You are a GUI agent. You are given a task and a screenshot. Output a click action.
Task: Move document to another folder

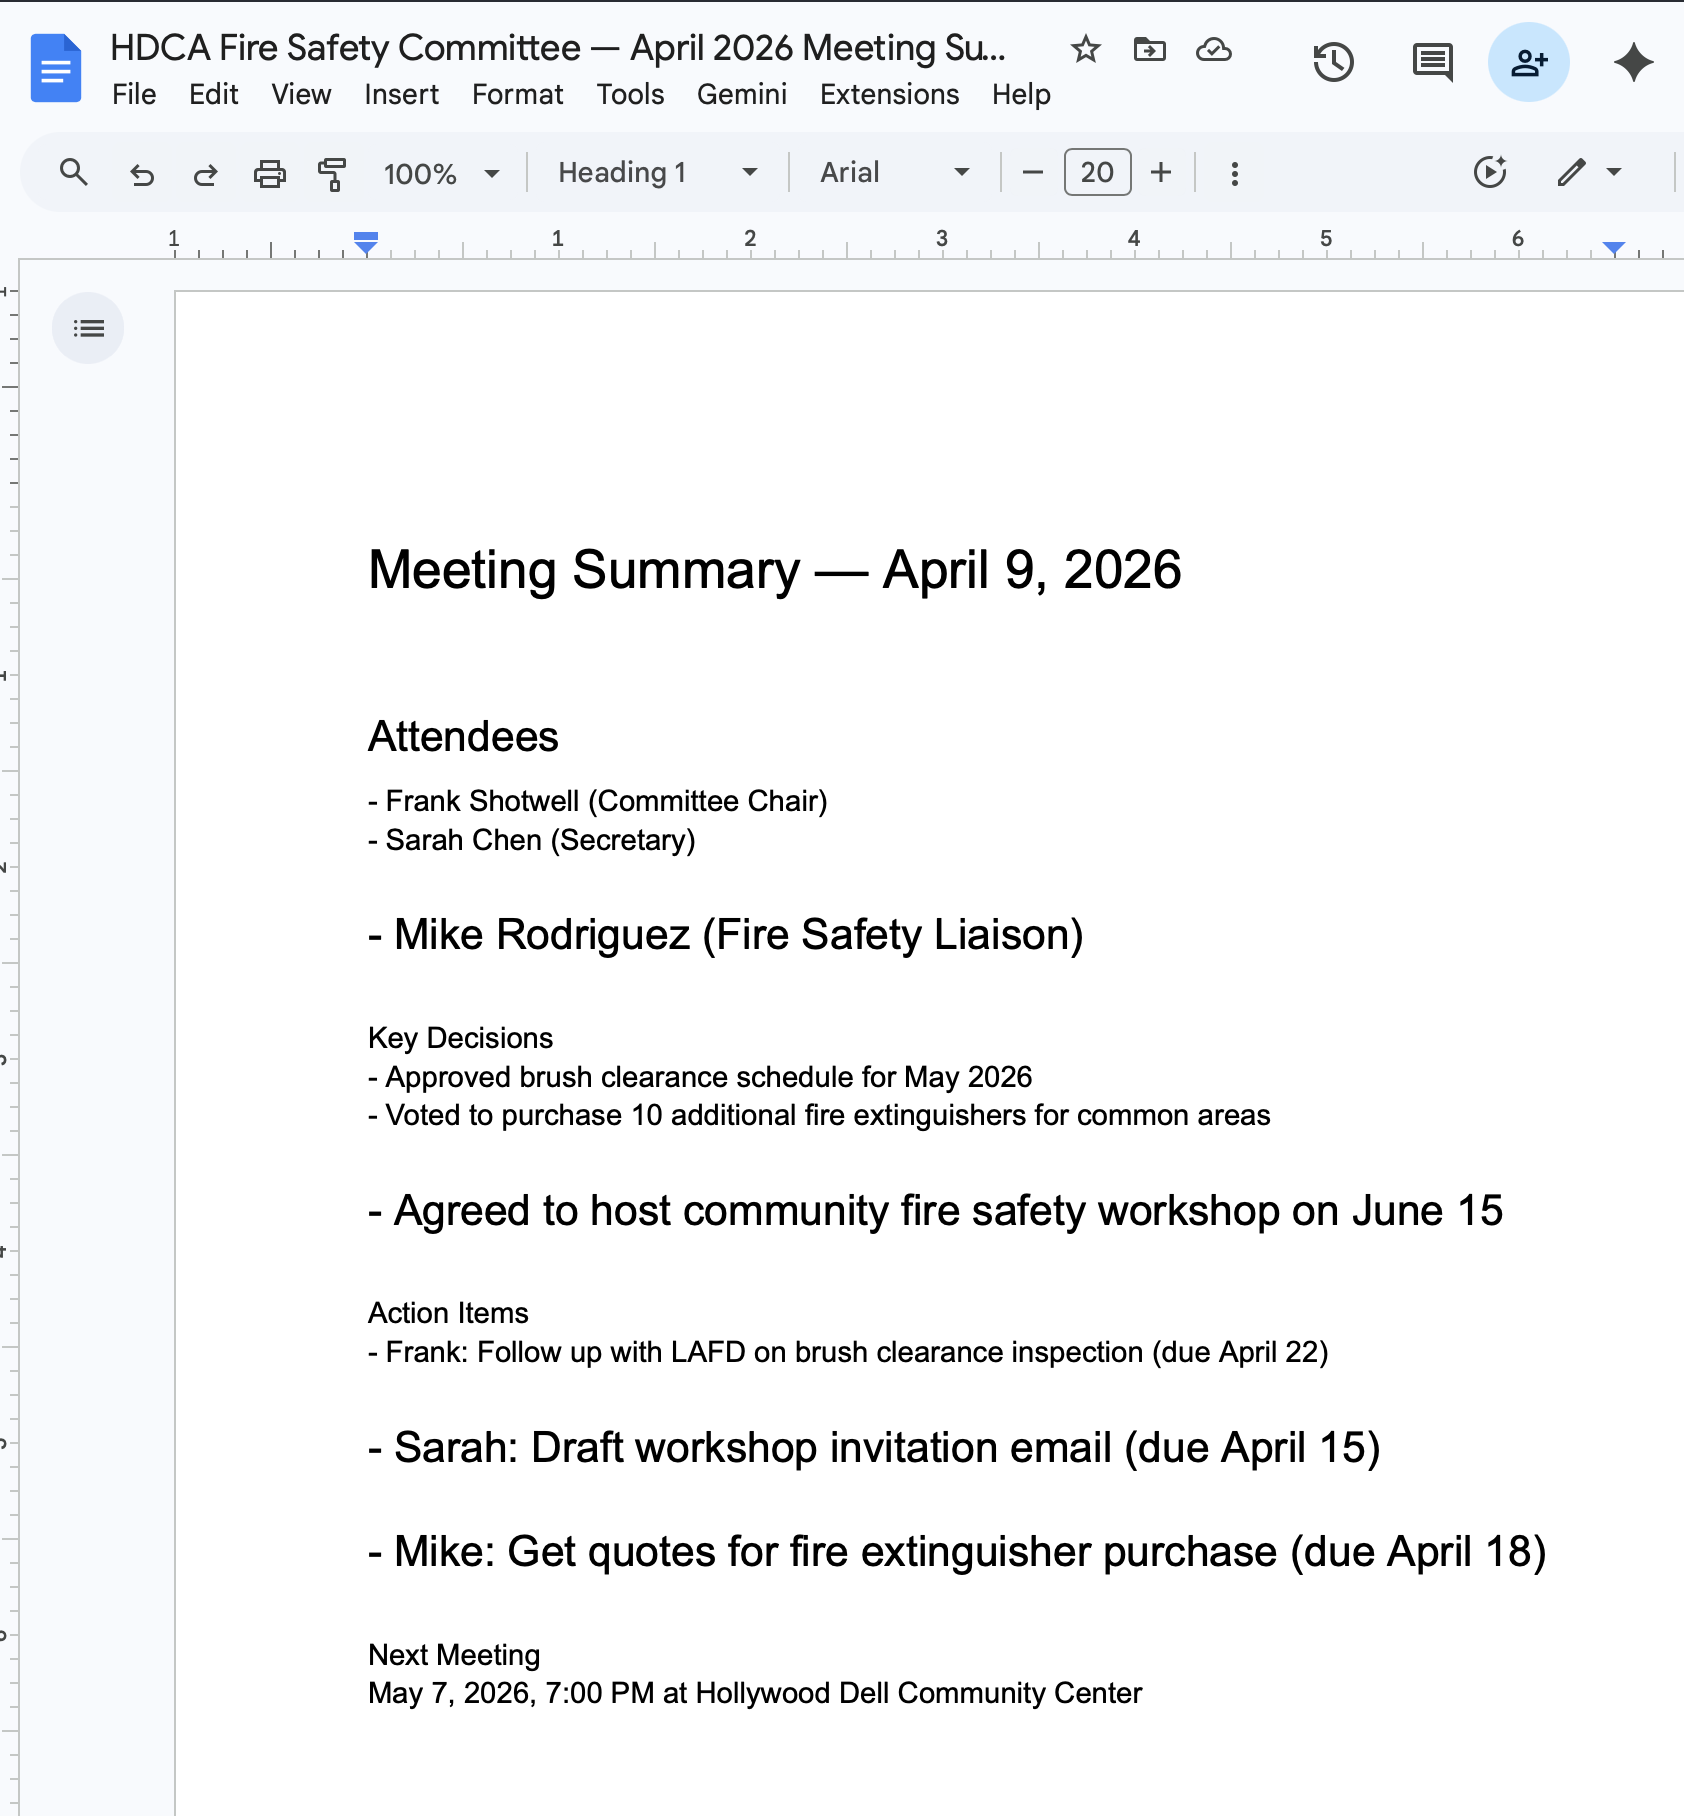click(x=1149, y=49)
